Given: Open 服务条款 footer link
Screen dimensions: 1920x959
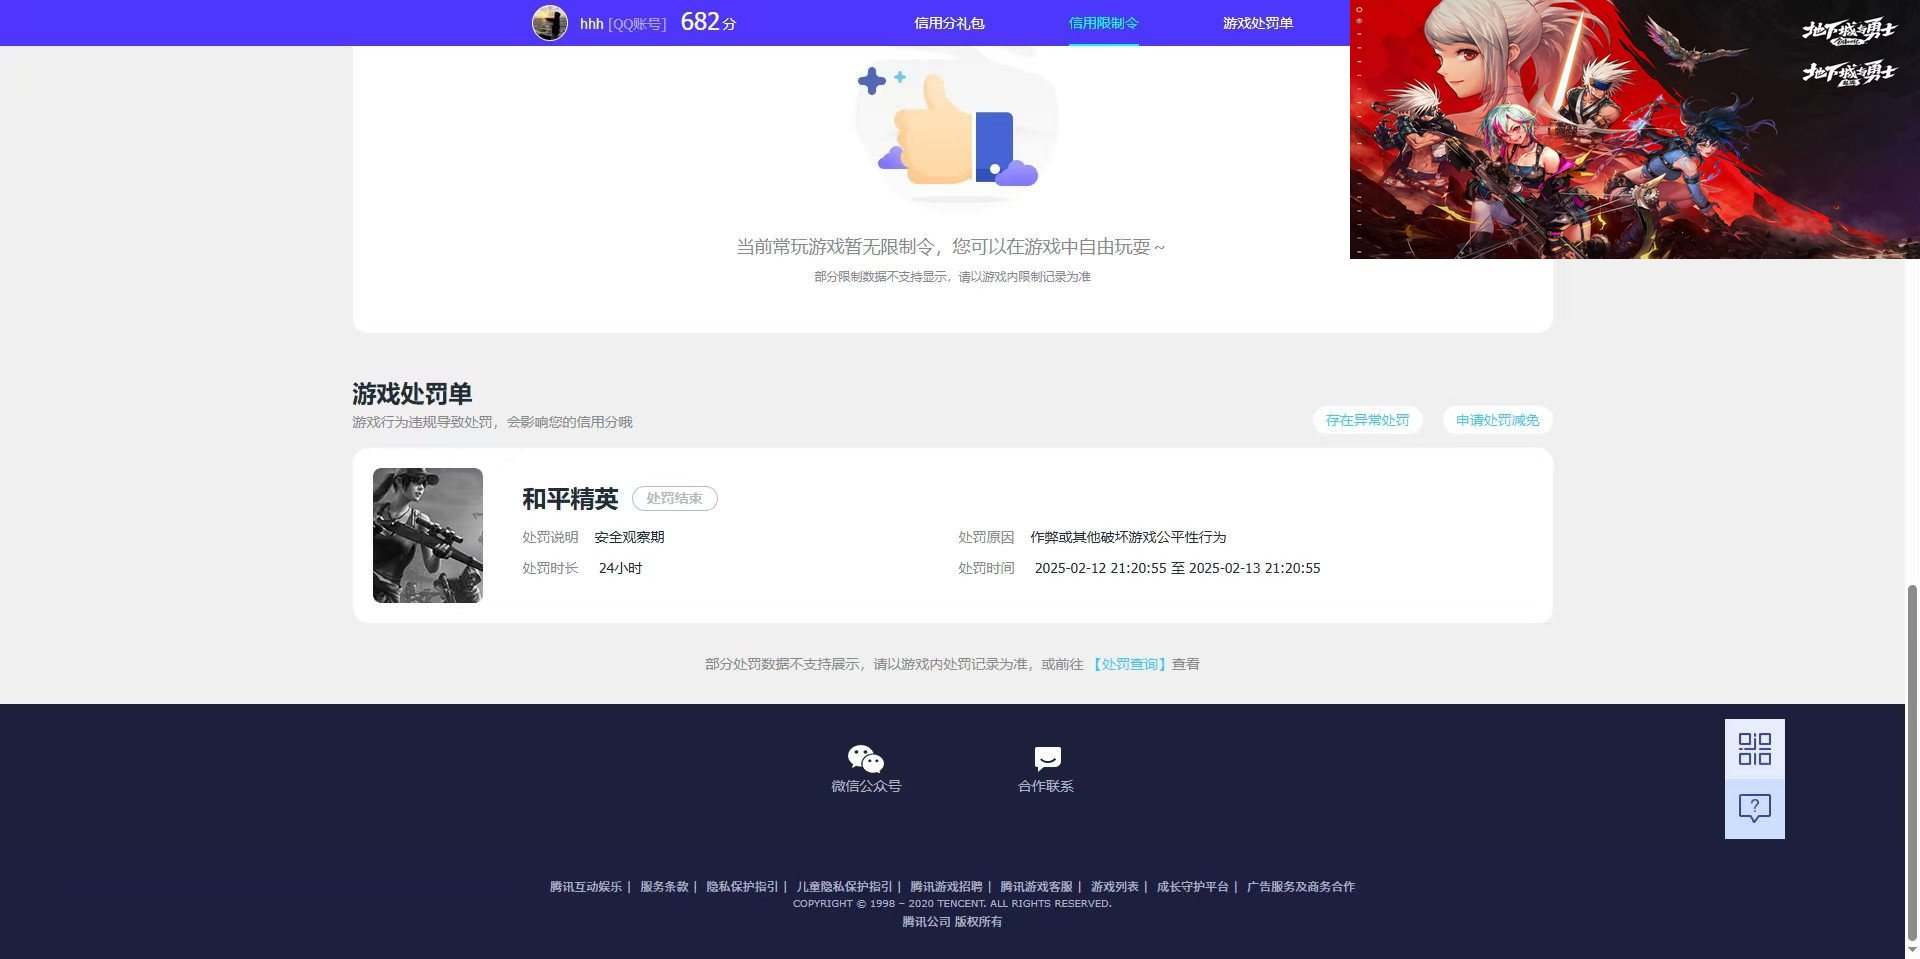Looking at the screenshot, I should 664,887.
